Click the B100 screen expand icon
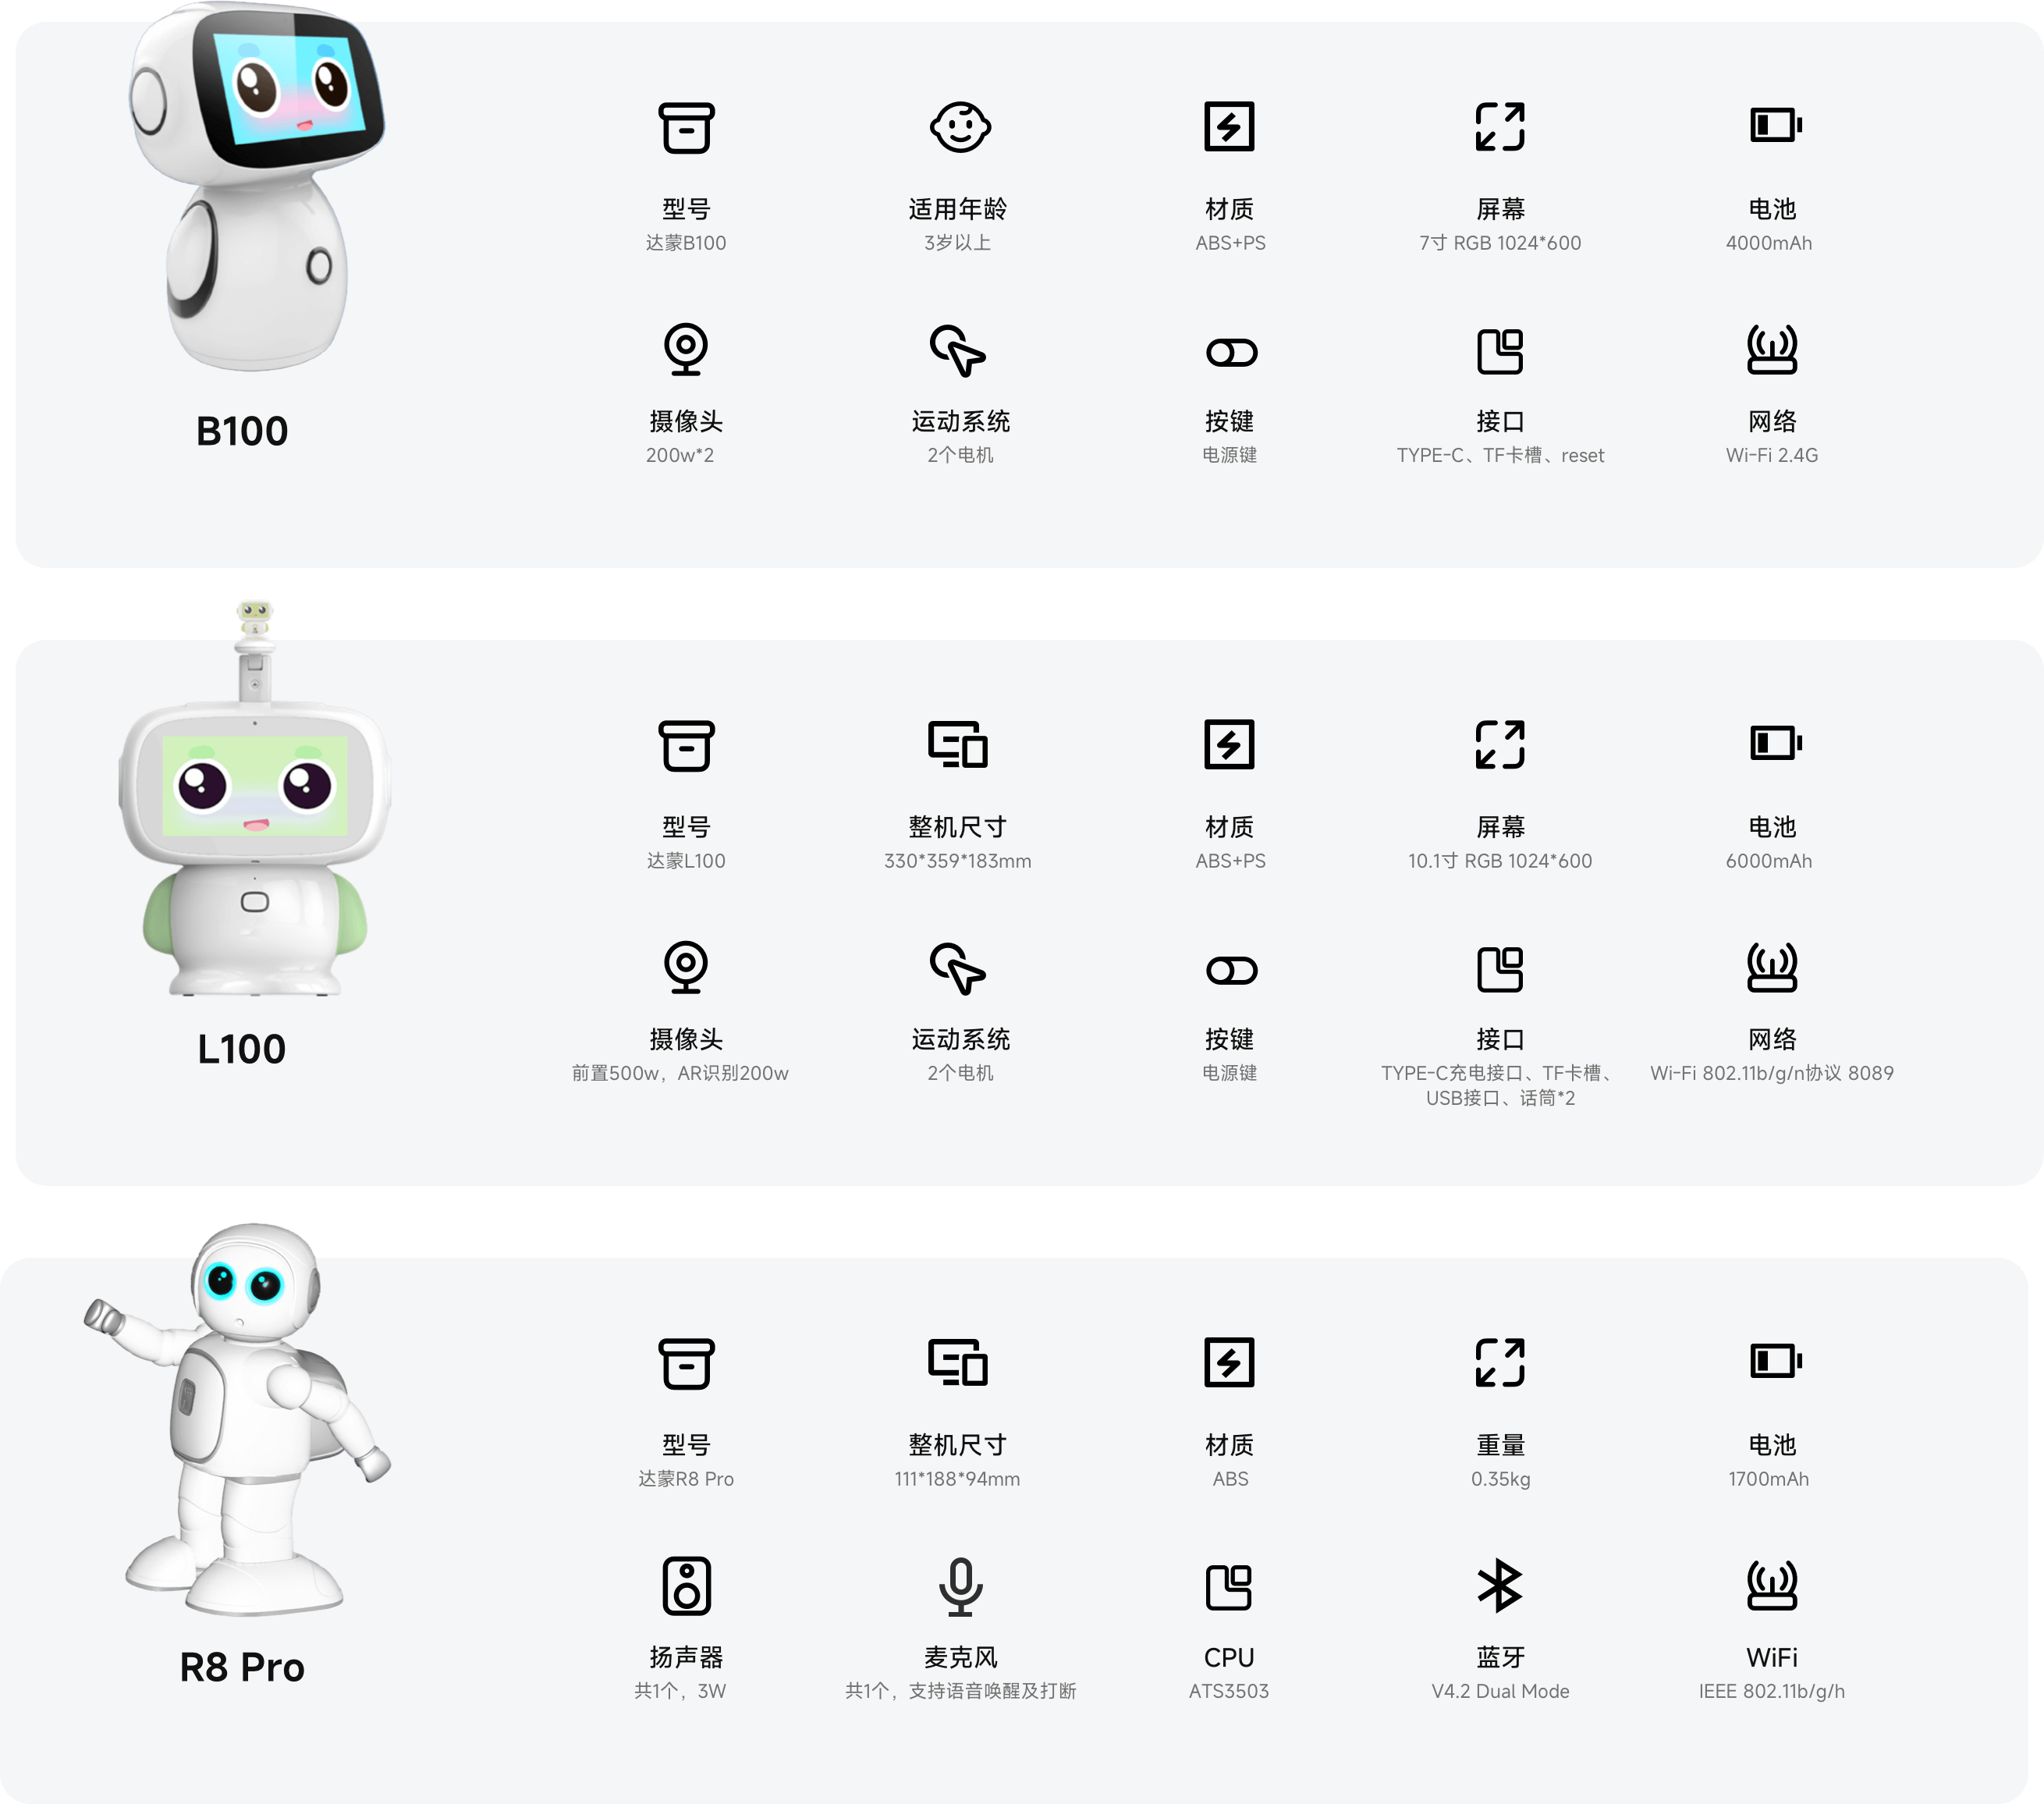2044x1804 pixels. point(1500,127)
